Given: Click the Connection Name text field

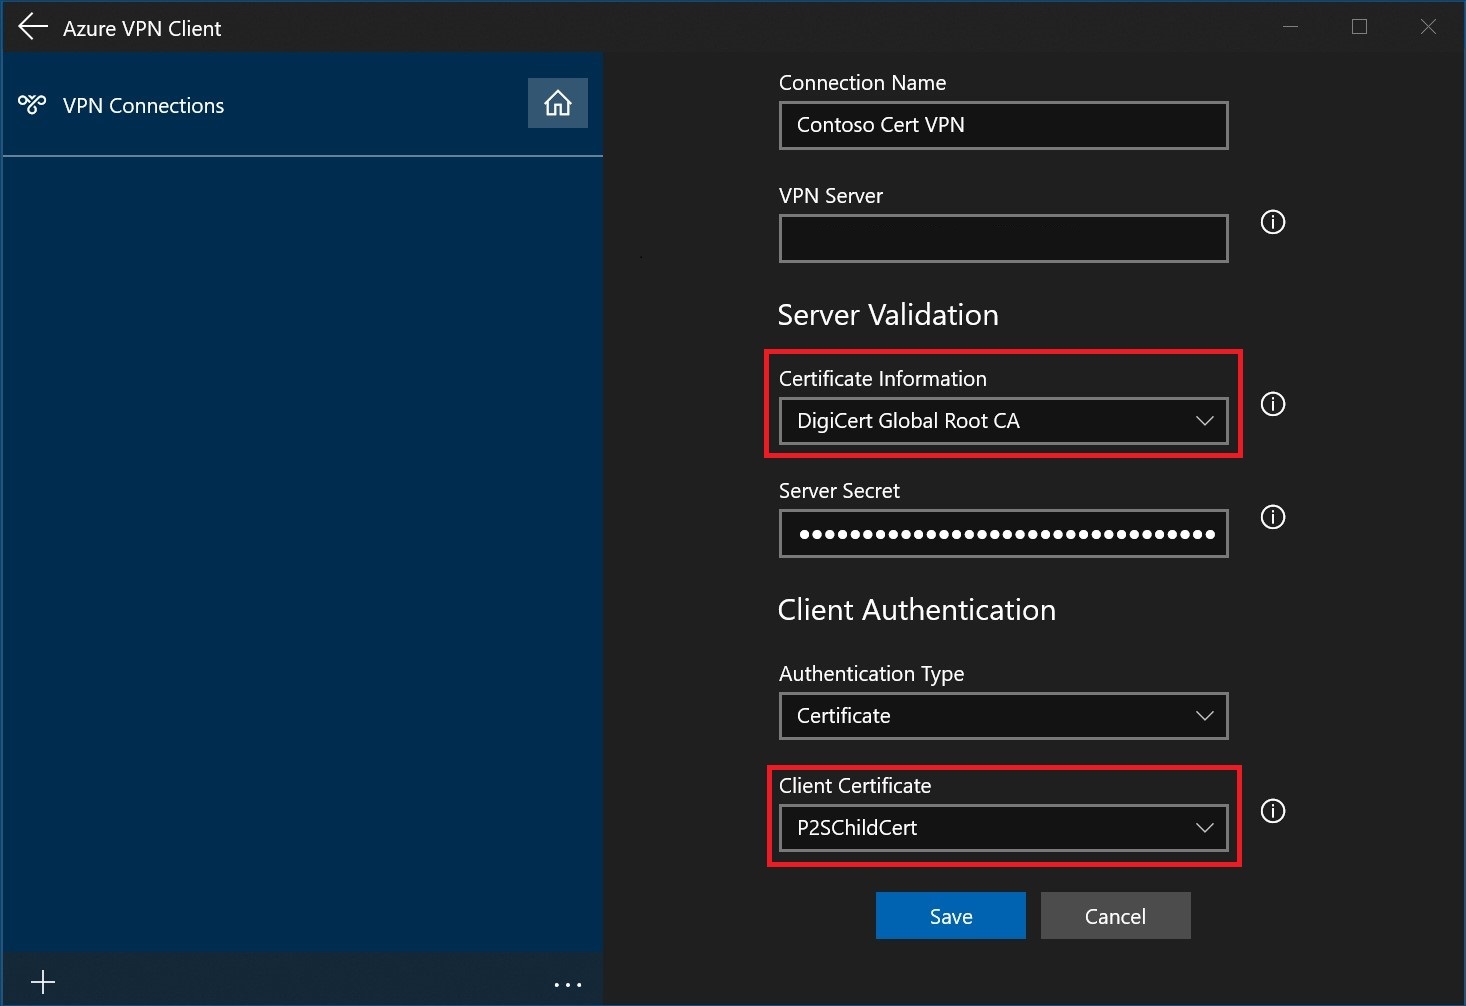Looking at the screenshot, I should 1003,125.
